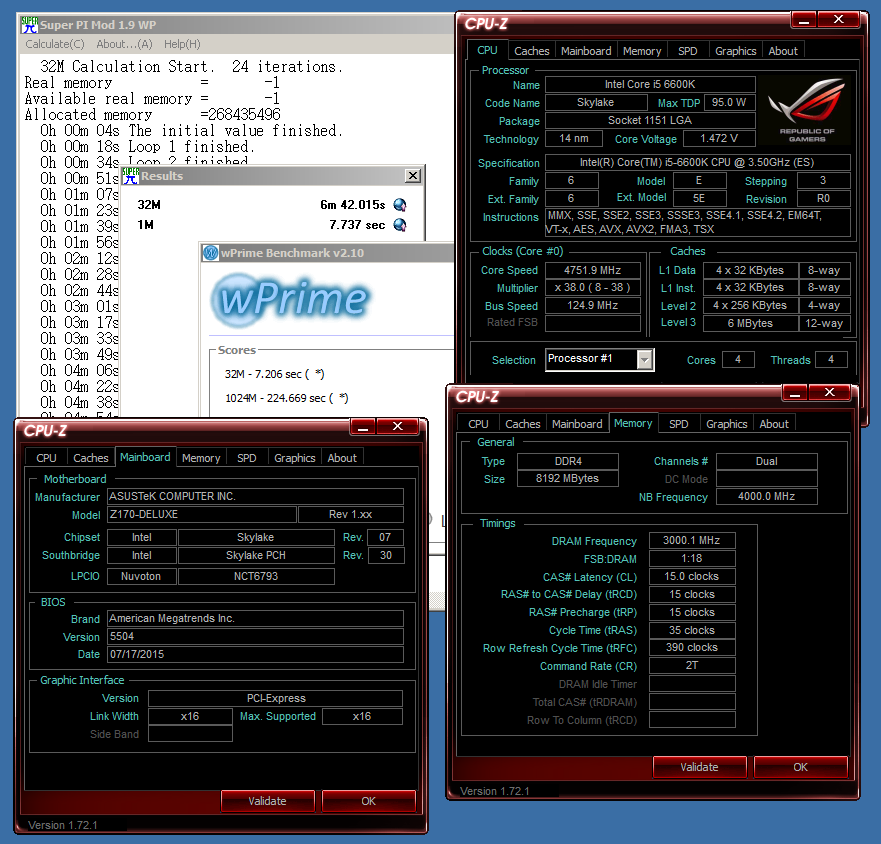Click the NB Frequency 4000.0 MHz value
Viewport: 881px width, 844px height.
point(766,496)
